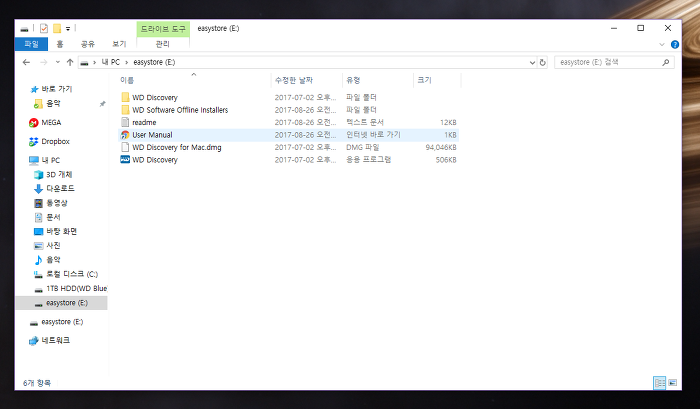The image size is (700, 409).
Task: Switch to the 공유 ribbon tab
Action: click(x=88, y=44)
